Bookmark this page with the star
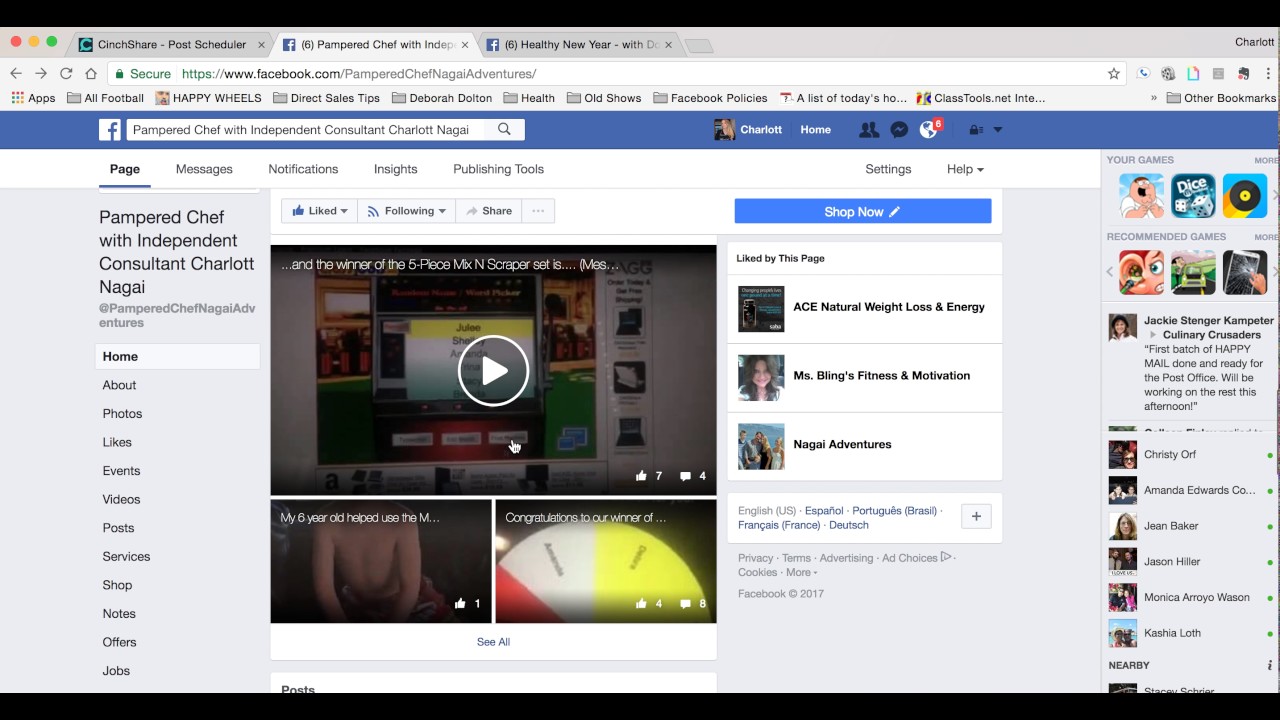This screenshot has height=720, width=1280. pos(1114,73)
